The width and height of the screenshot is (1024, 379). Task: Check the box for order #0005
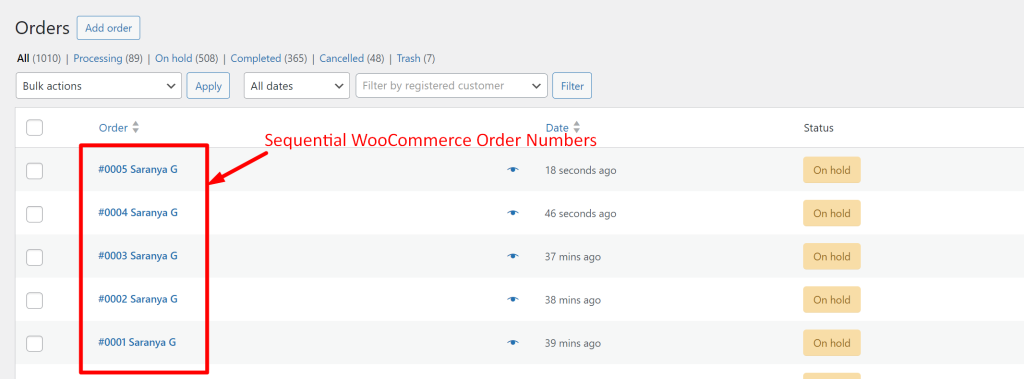[35, 171]
